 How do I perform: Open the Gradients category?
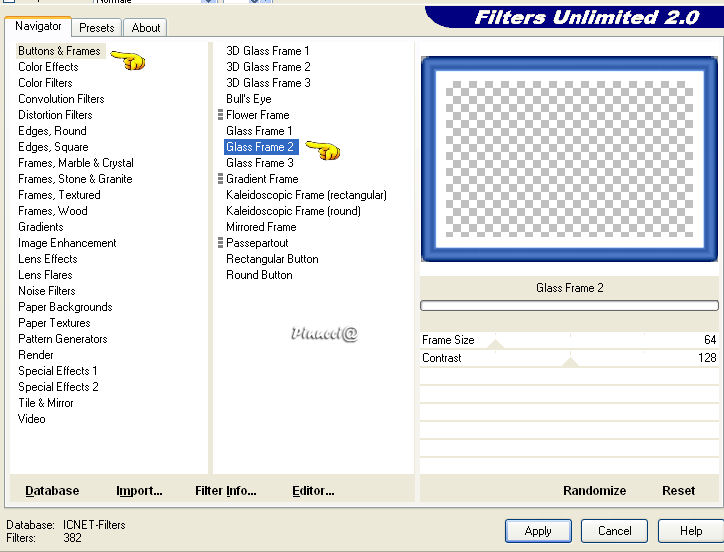pyautogui.click(x=41, y=227)
